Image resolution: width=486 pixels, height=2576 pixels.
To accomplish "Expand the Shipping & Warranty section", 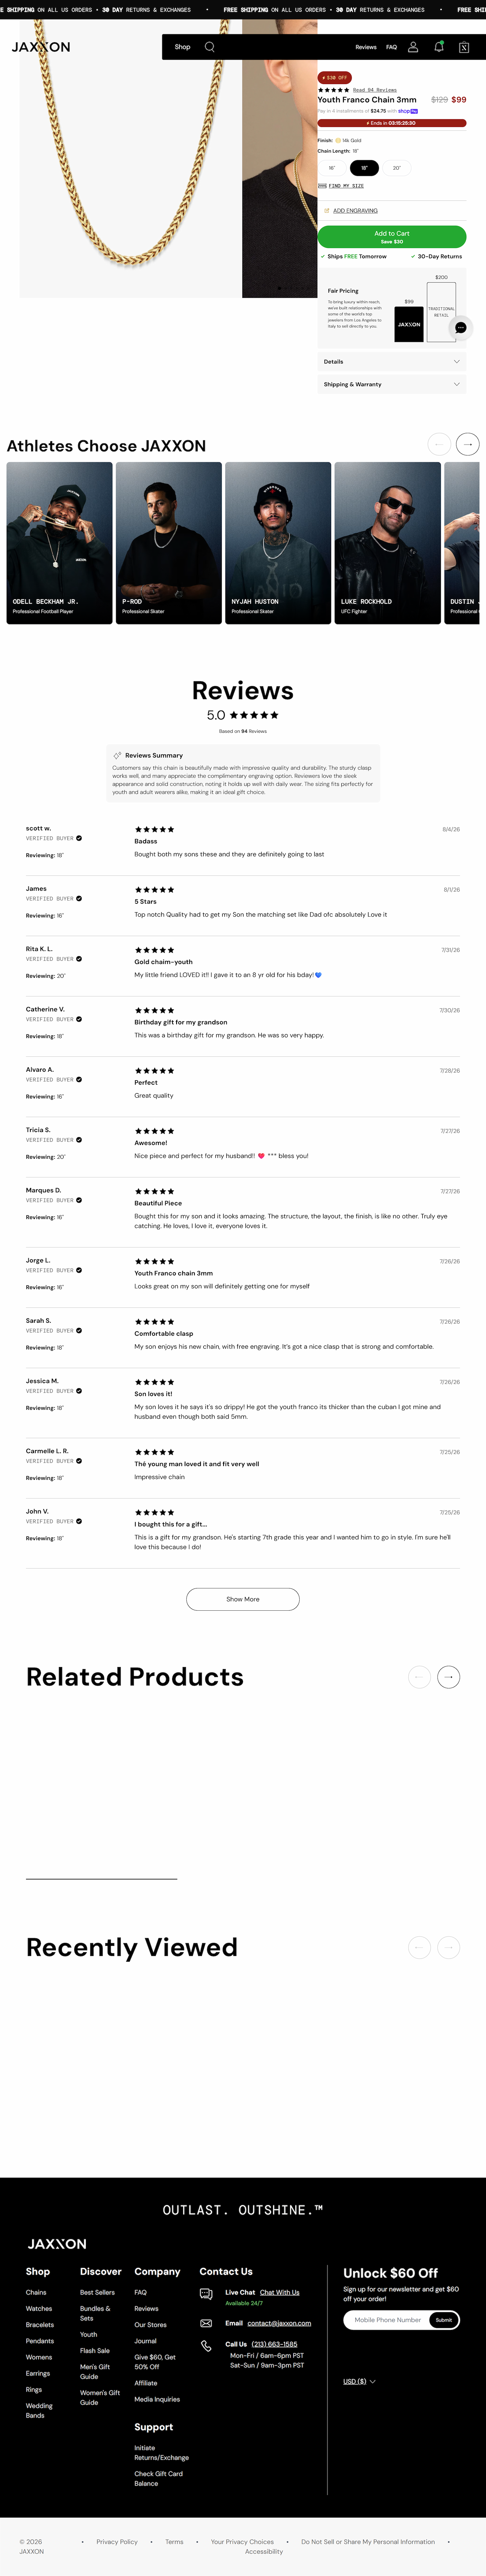I will pyautogui.click(x=392, y=384).
